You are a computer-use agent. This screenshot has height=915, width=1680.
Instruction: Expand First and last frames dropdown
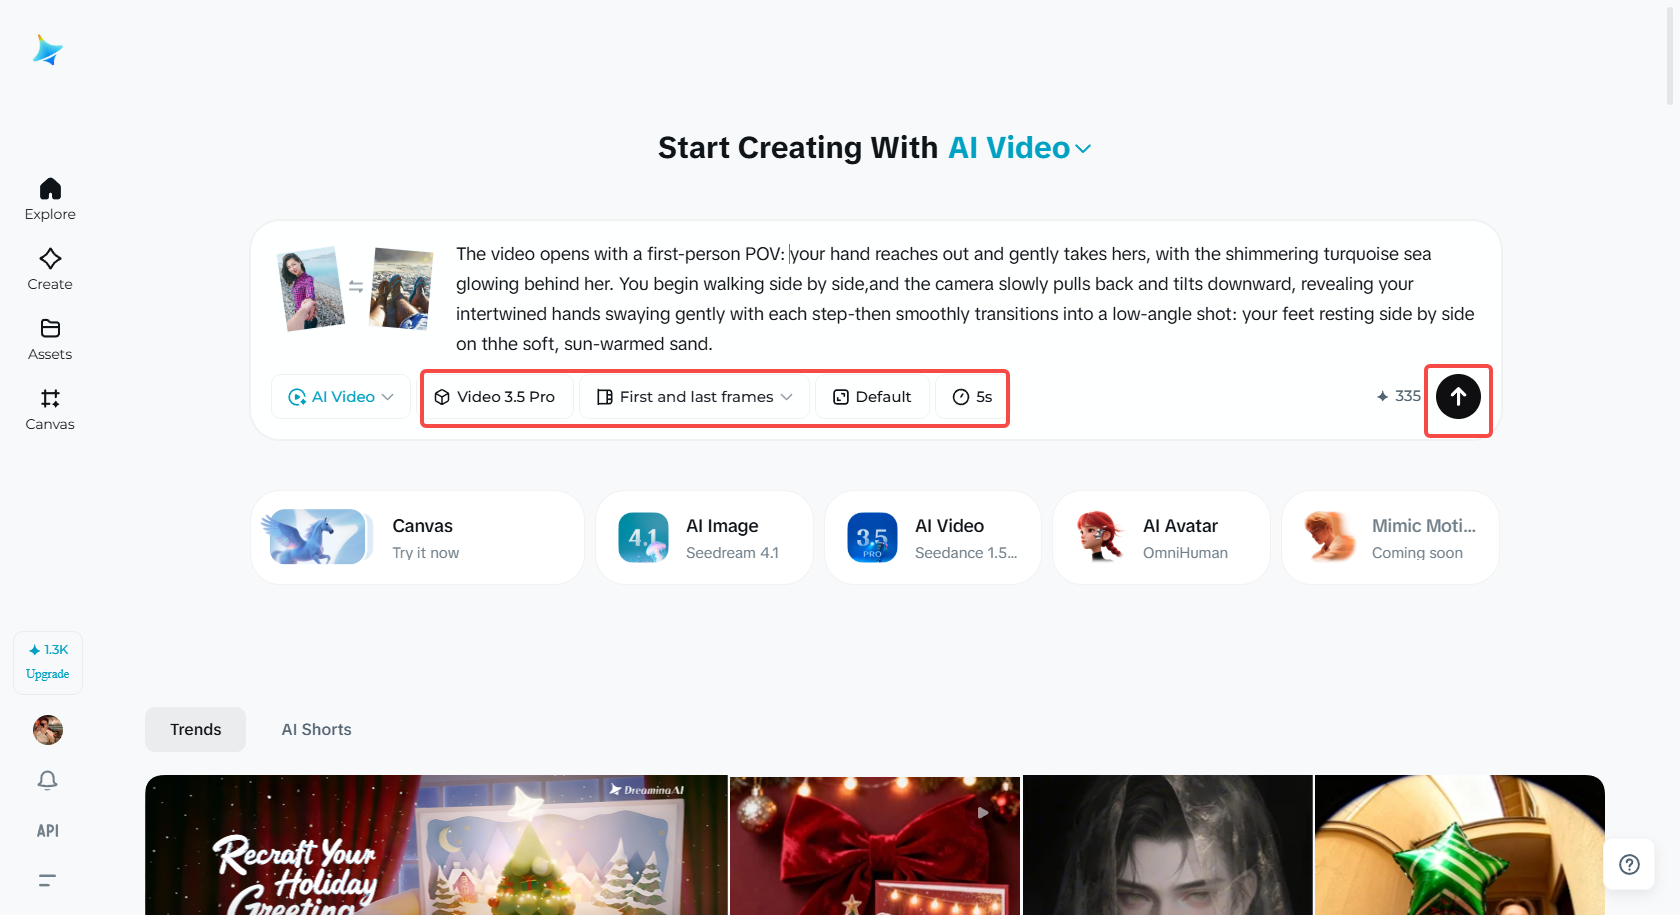(x=695, y=397)
